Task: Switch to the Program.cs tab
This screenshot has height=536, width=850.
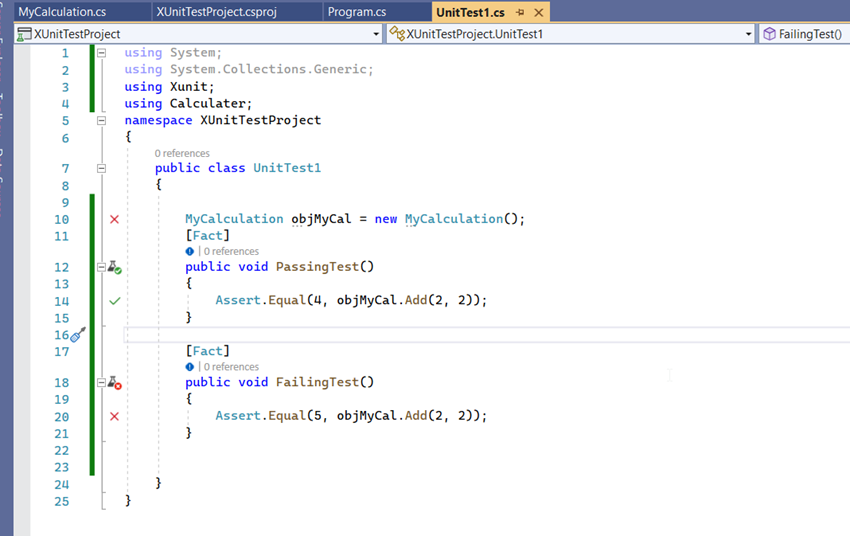Action: [357, 12]
